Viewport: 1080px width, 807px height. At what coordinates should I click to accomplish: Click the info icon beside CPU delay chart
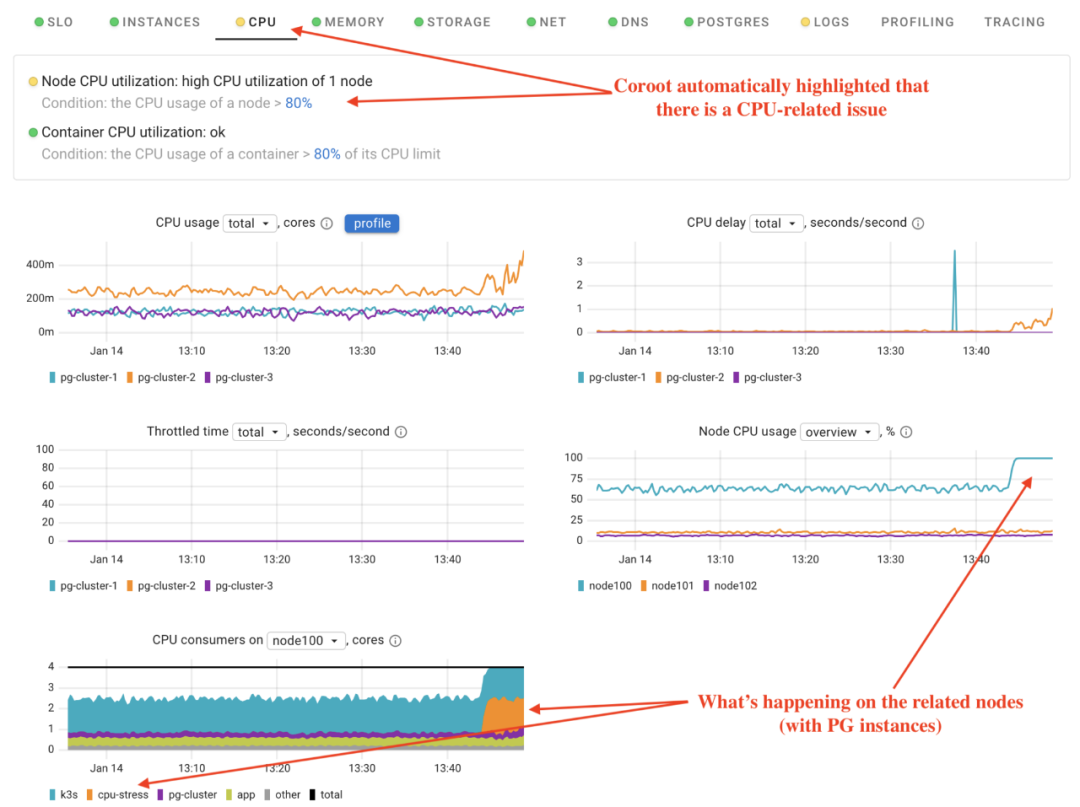(x=918, y=223)
